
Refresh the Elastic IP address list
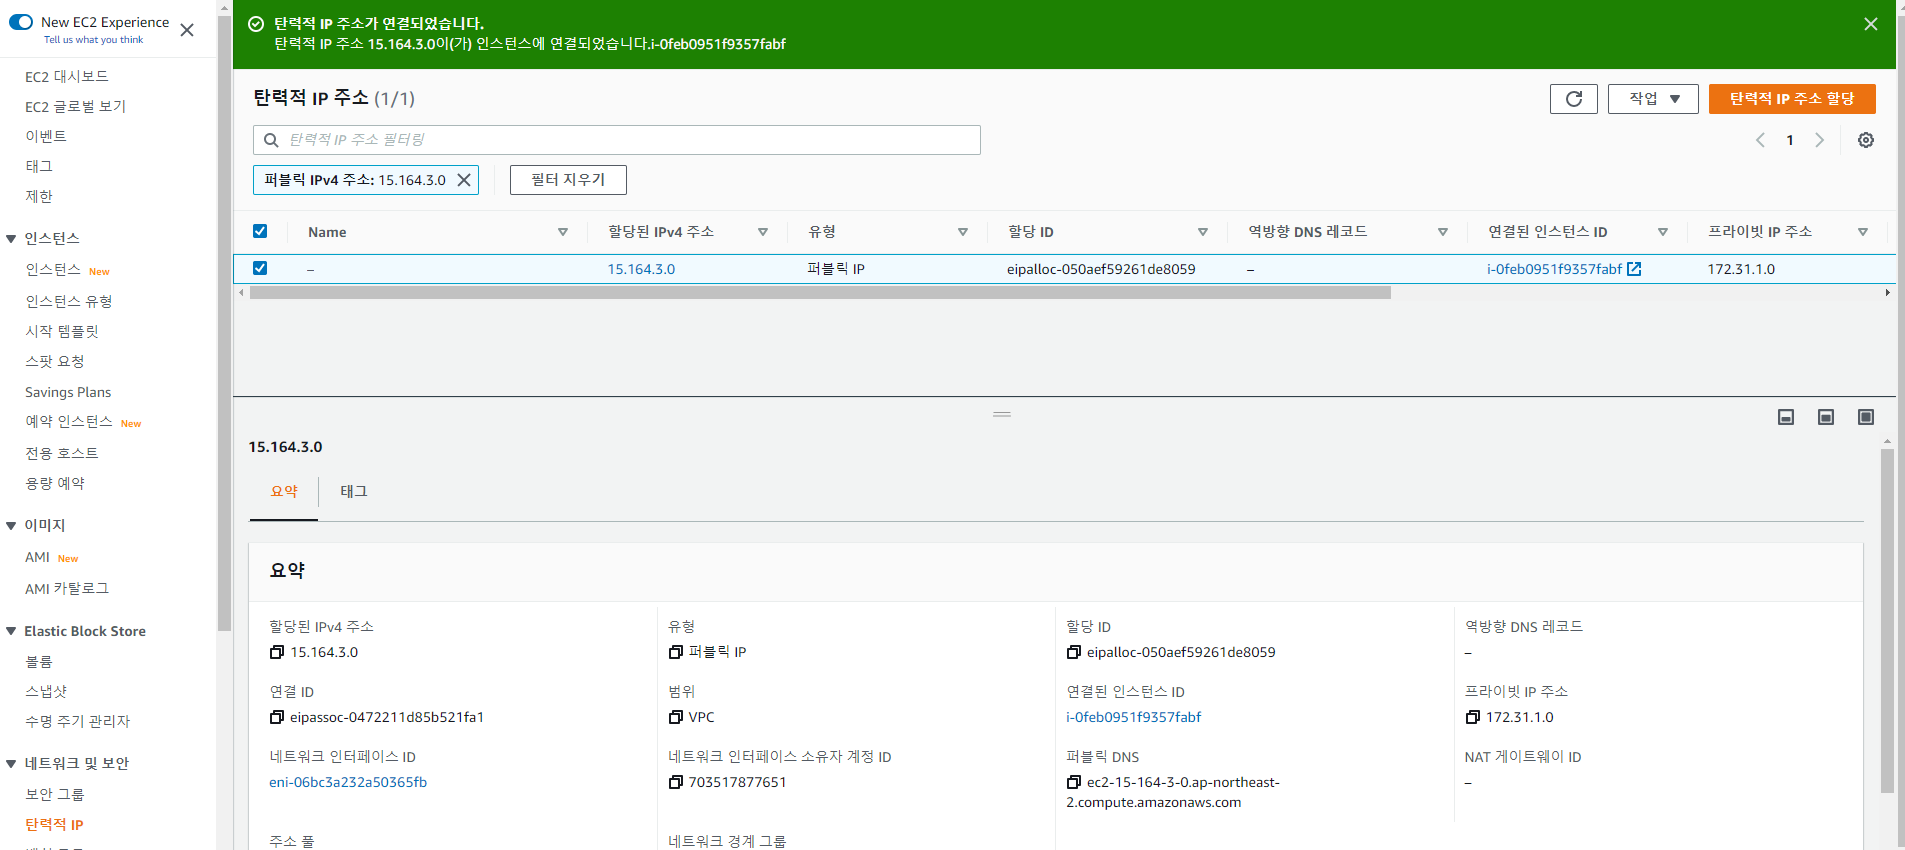coord(1573,99)
